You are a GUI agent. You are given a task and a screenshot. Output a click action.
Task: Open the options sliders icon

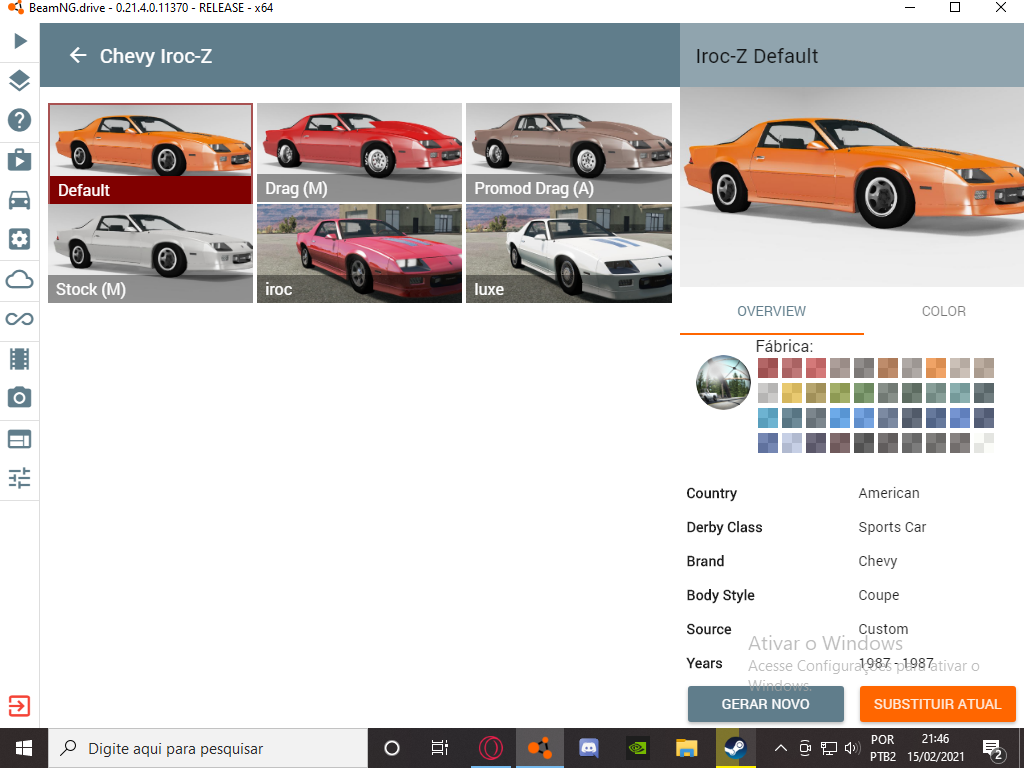(x=20, y=478)
